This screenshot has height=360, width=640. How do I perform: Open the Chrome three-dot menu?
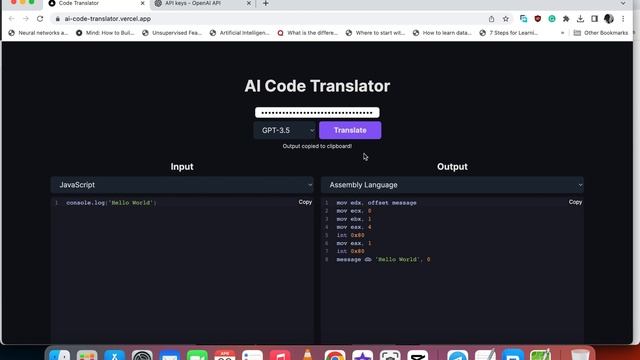coord(623,19)
